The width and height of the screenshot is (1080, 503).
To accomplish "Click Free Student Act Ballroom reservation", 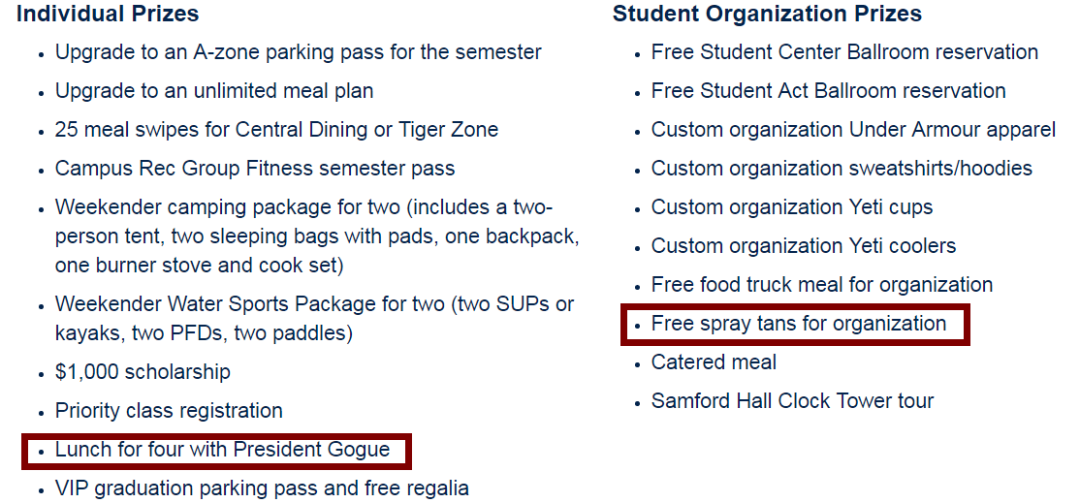I will click(829, 91).
